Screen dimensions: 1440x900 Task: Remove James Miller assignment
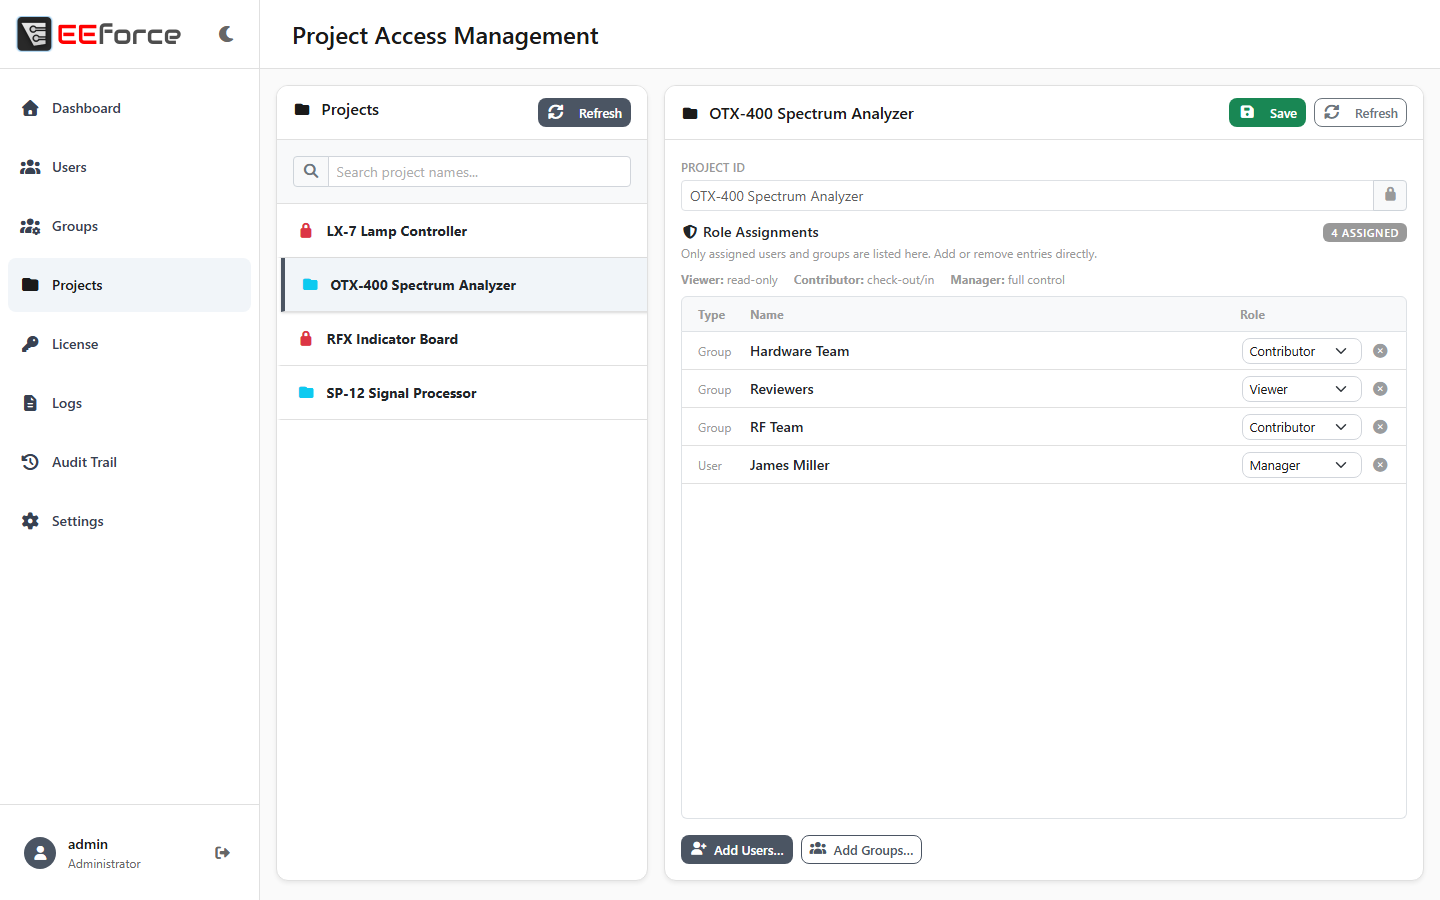click(1380, 465)
